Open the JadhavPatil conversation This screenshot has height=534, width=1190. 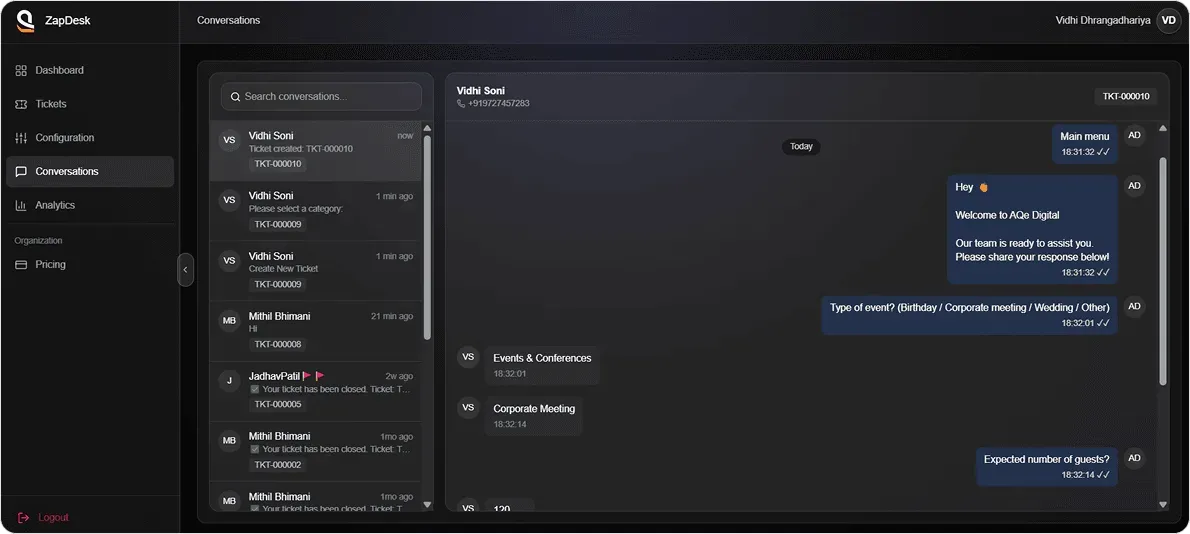pos(316,391)
